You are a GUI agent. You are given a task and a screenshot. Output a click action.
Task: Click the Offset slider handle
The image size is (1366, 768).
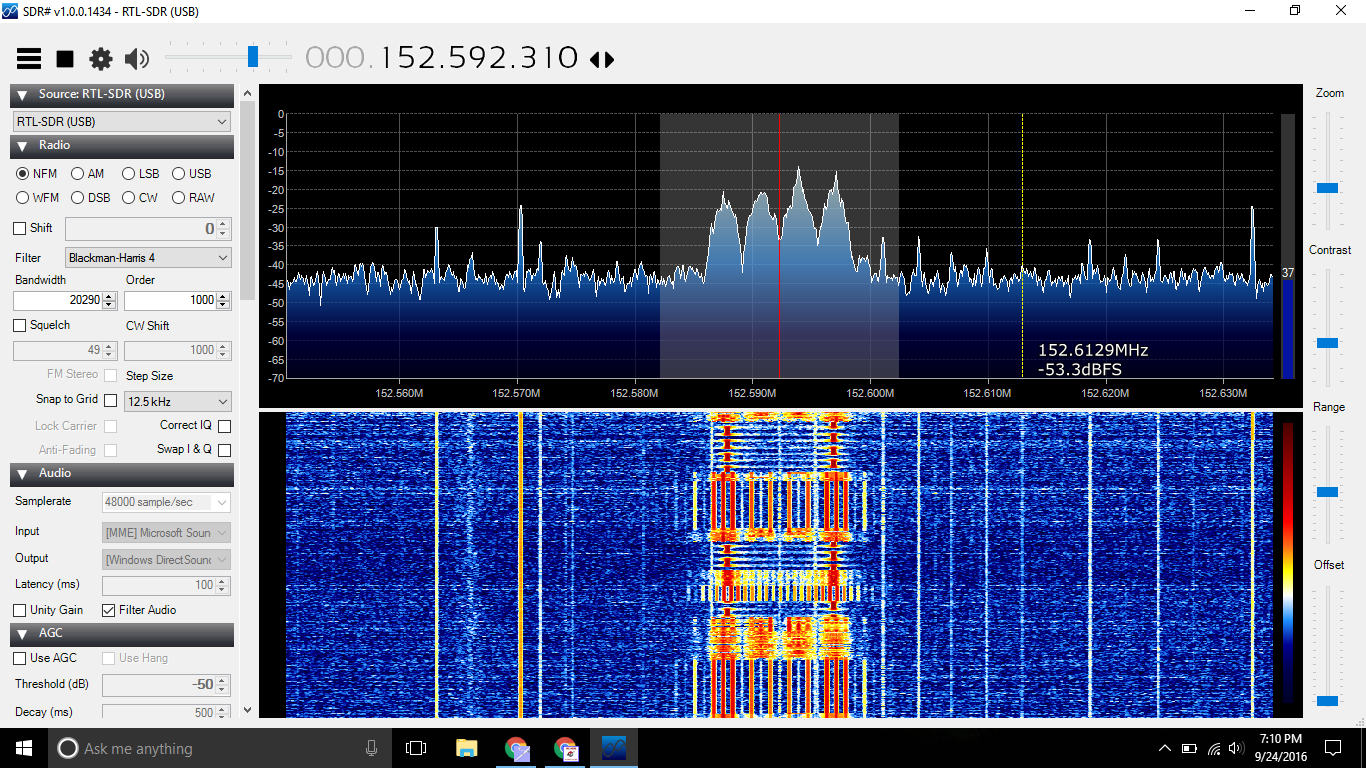(1328, 701)
